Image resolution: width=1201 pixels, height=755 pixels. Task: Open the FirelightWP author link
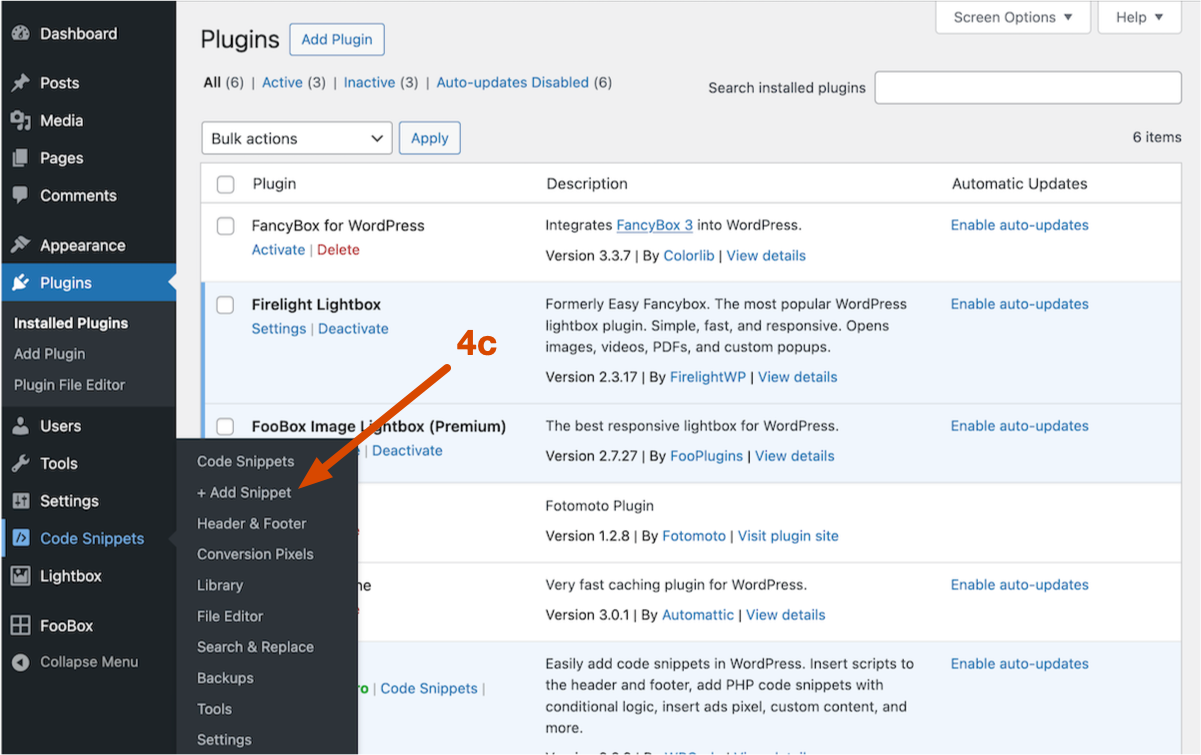[x=706, y=377]
